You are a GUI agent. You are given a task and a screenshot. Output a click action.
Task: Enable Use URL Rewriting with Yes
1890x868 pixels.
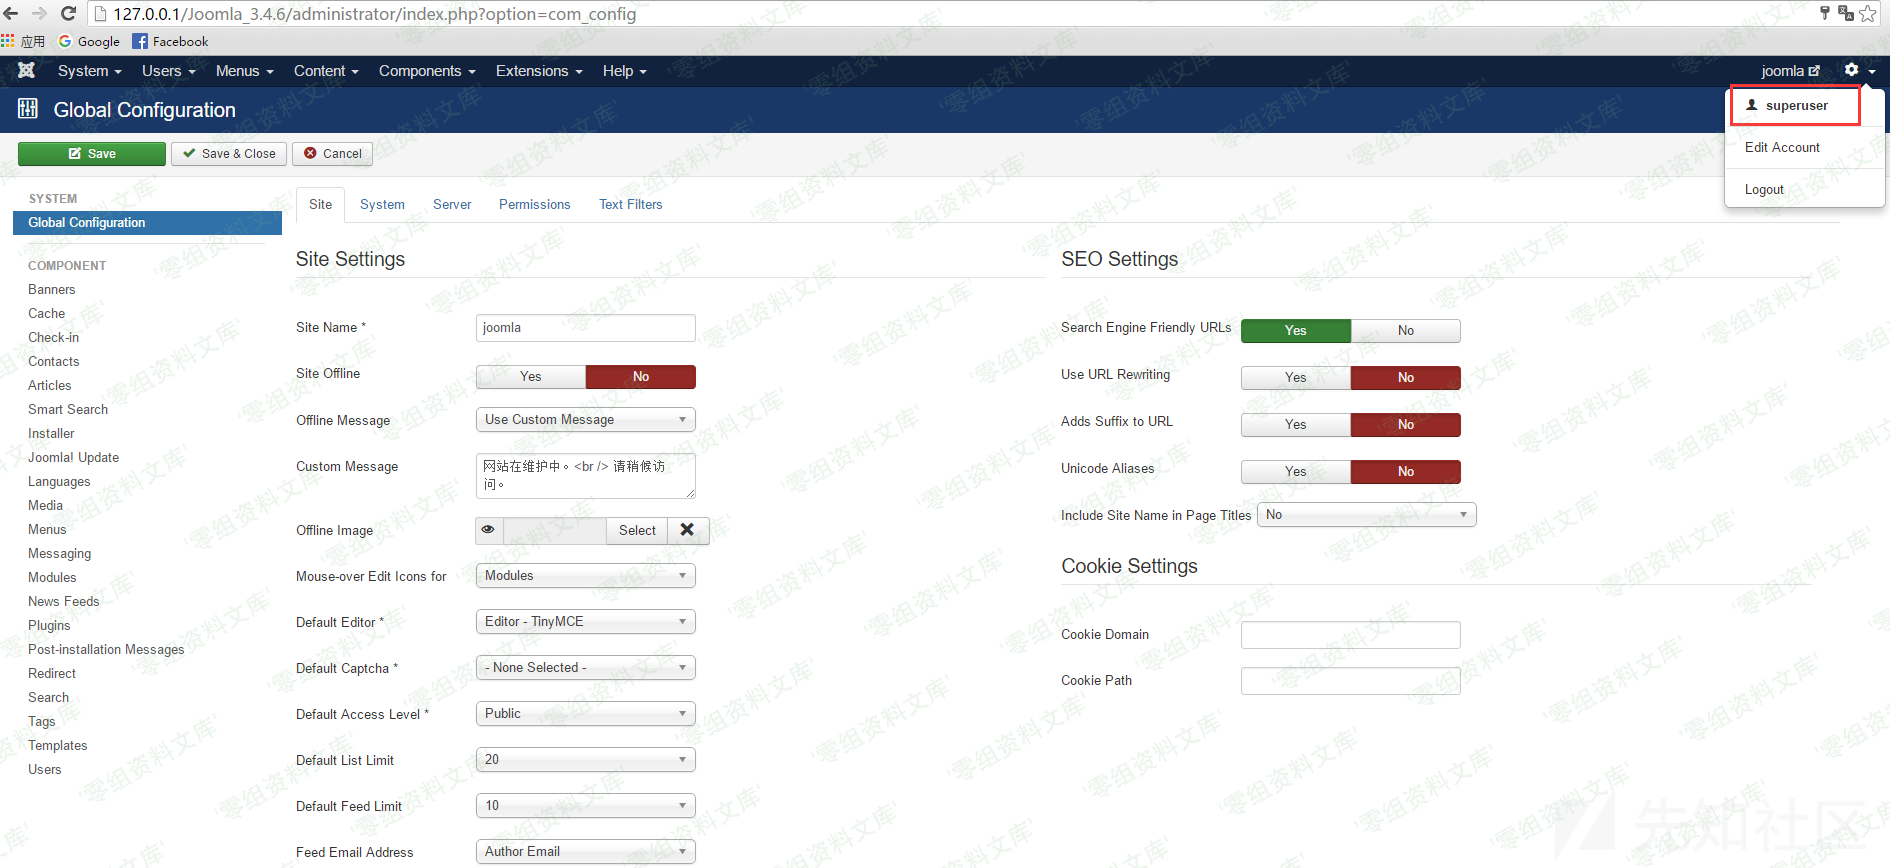click(1295, 378)
